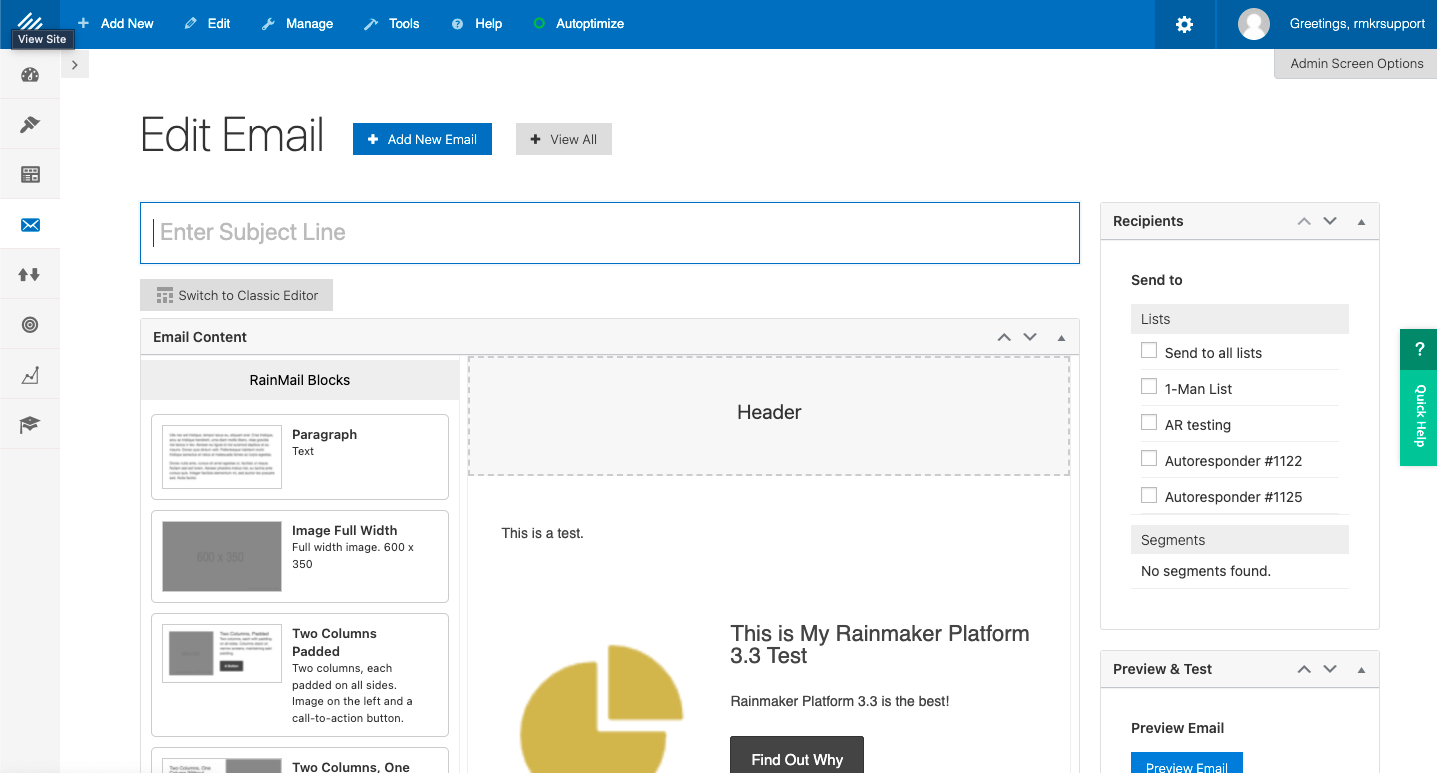Collapse the Preview & Test panel
The width and height of the screenshot is (1437, 773).
point(1361,669)
